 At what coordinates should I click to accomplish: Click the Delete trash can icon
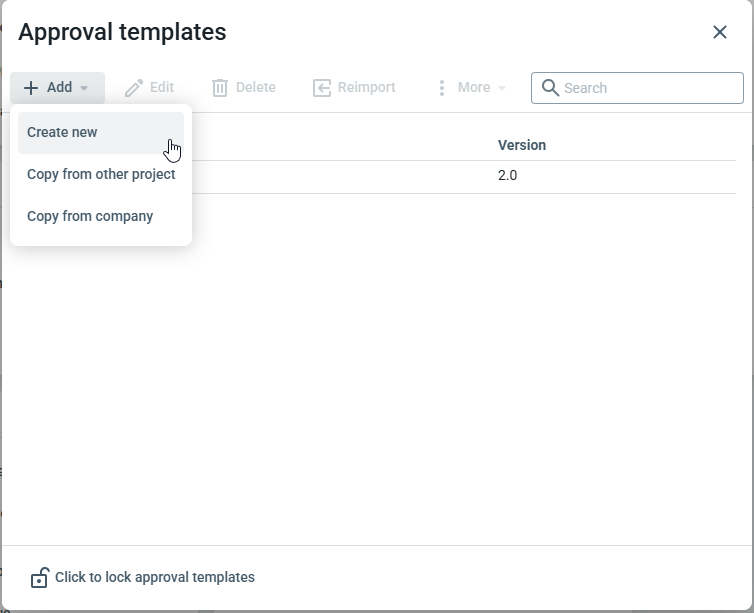[220, 88]
